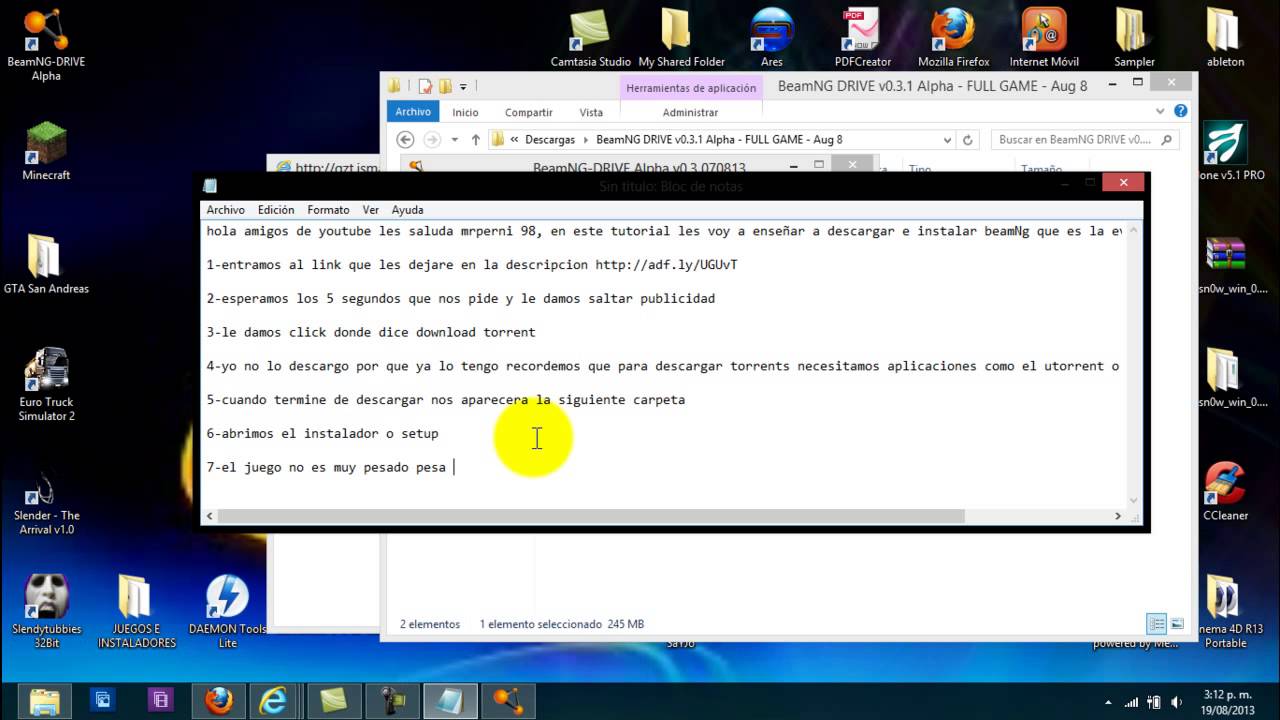Open Notepad's Archivo menu
The image size is (1280, 720).
click(x=225, y=210)
